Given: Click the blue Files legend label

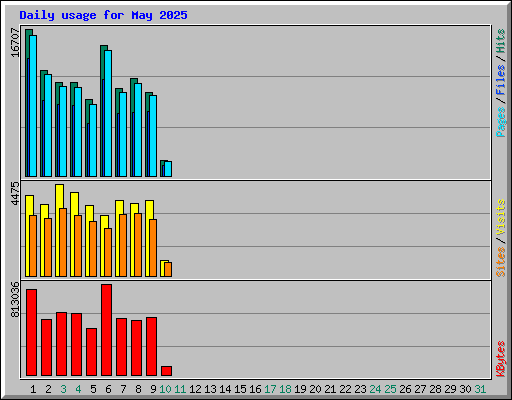Looking at the screenshot, I should pos(501,80).
